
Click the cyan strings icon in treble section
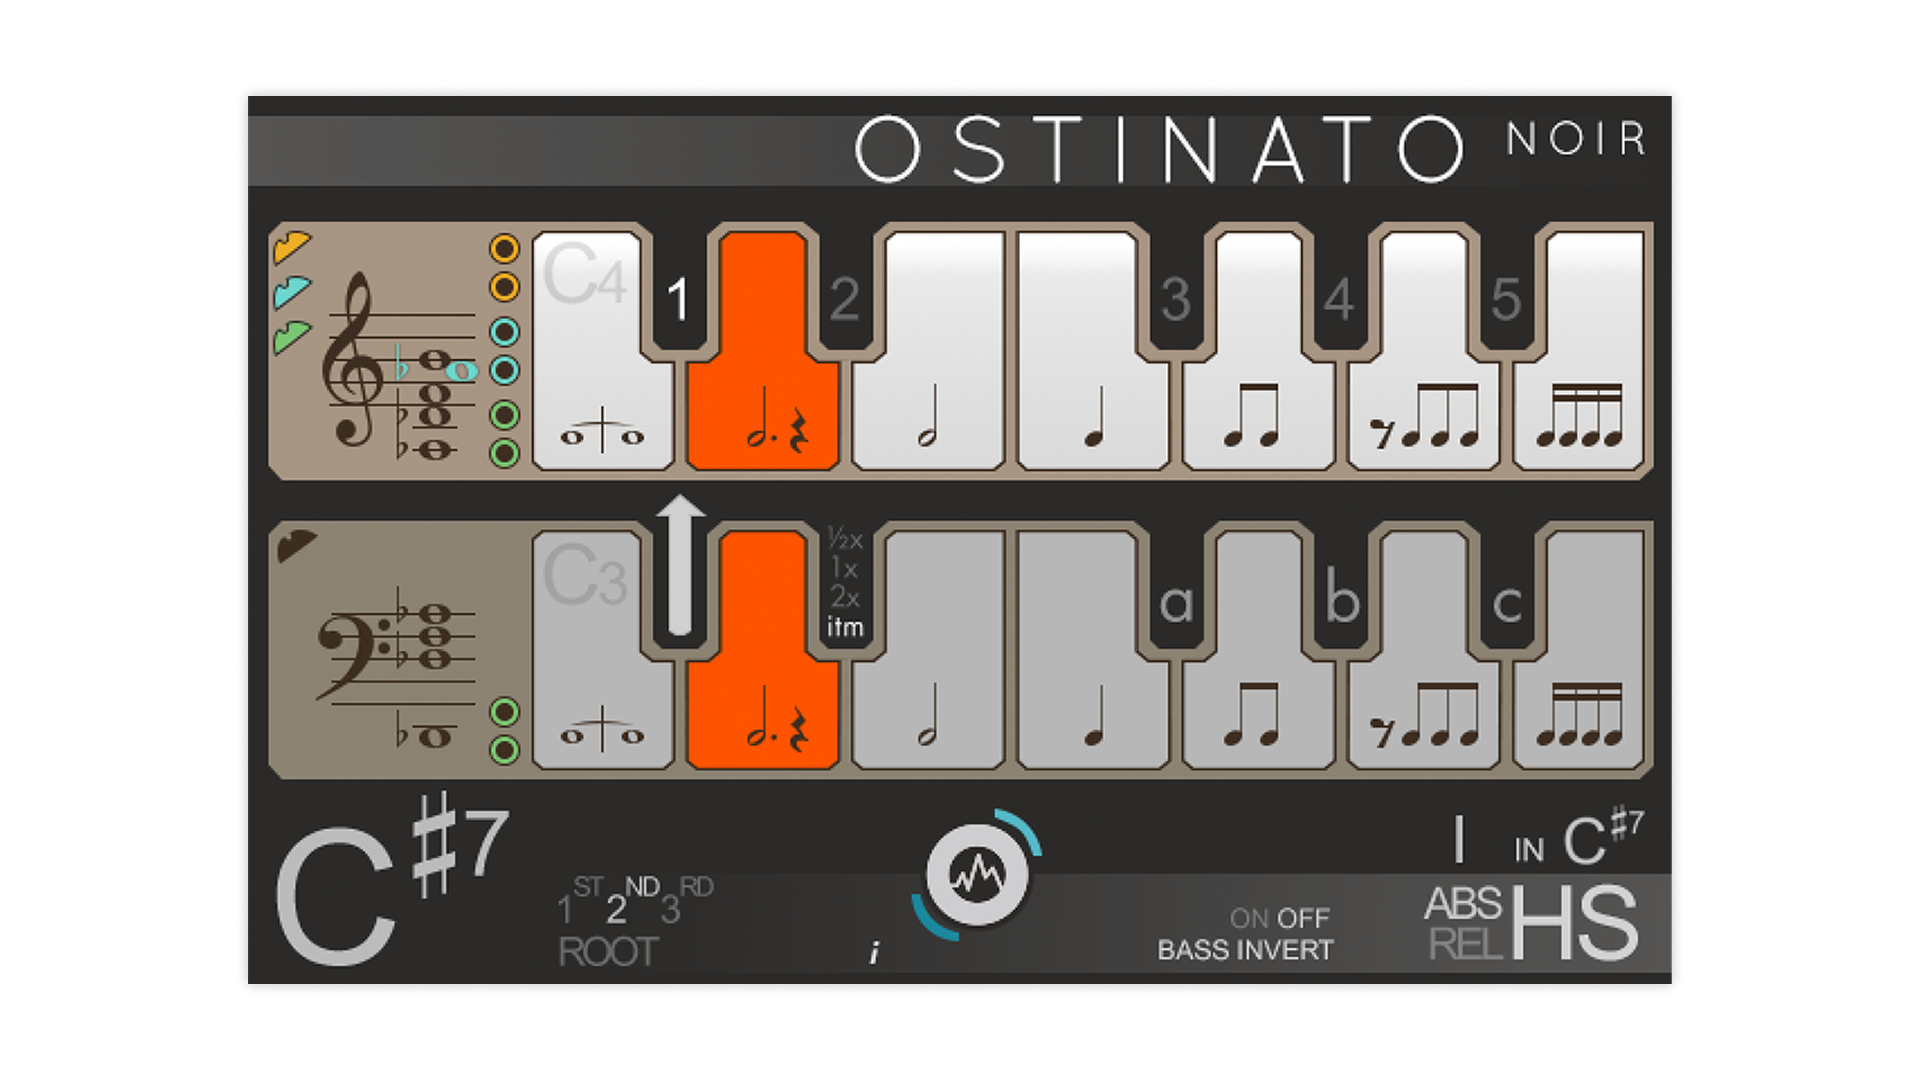coord(293,291)
